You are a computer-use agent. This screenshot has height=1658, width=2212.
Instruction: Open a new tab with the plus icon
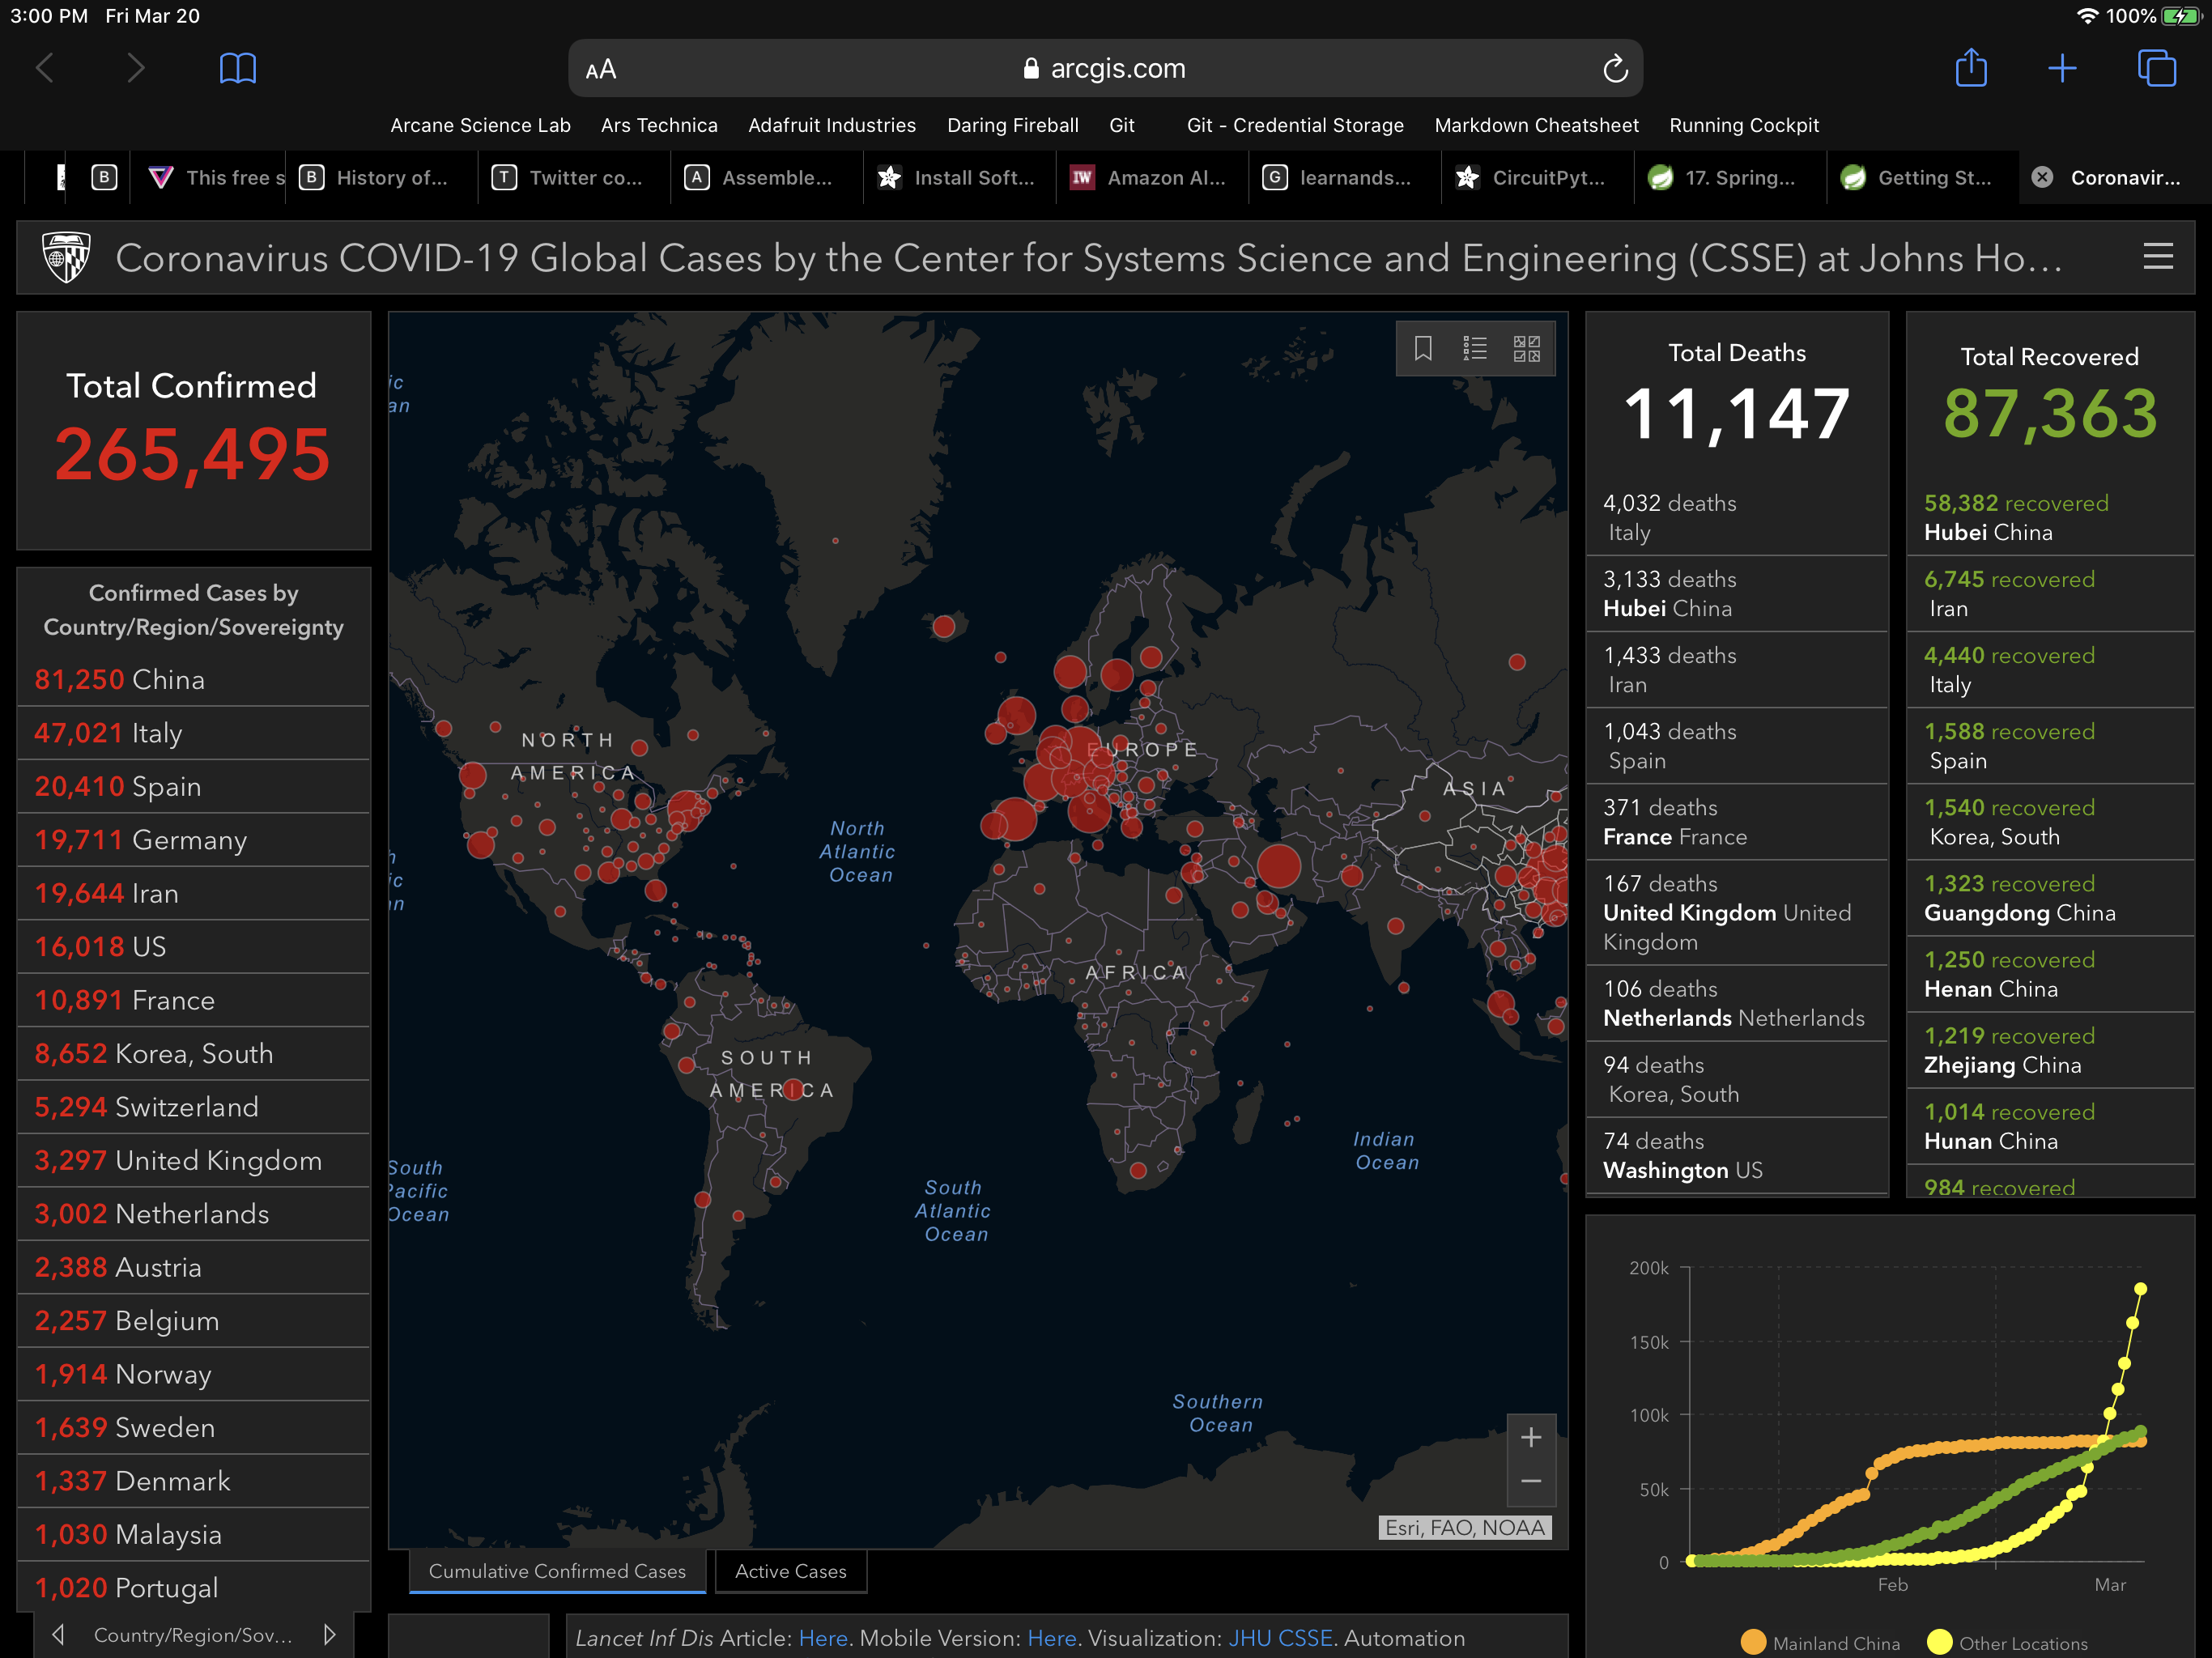(2062, 69)
